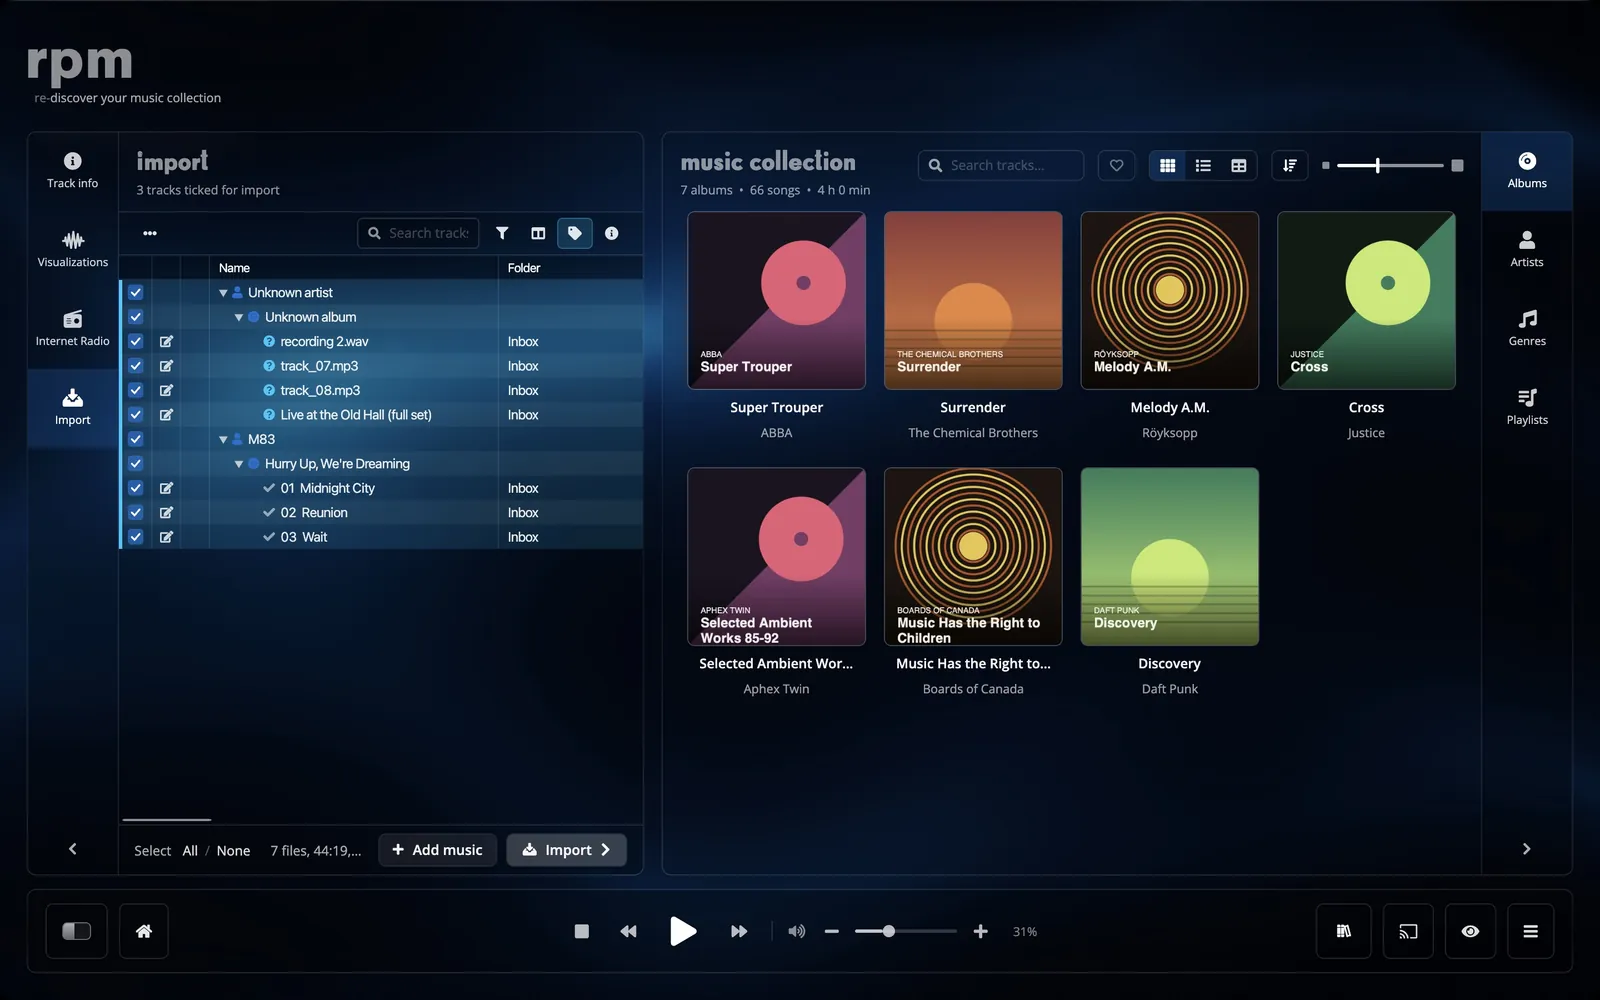Untick the checkbox for track_07.mp3
1600x1000 pixels.
(136, 366)
